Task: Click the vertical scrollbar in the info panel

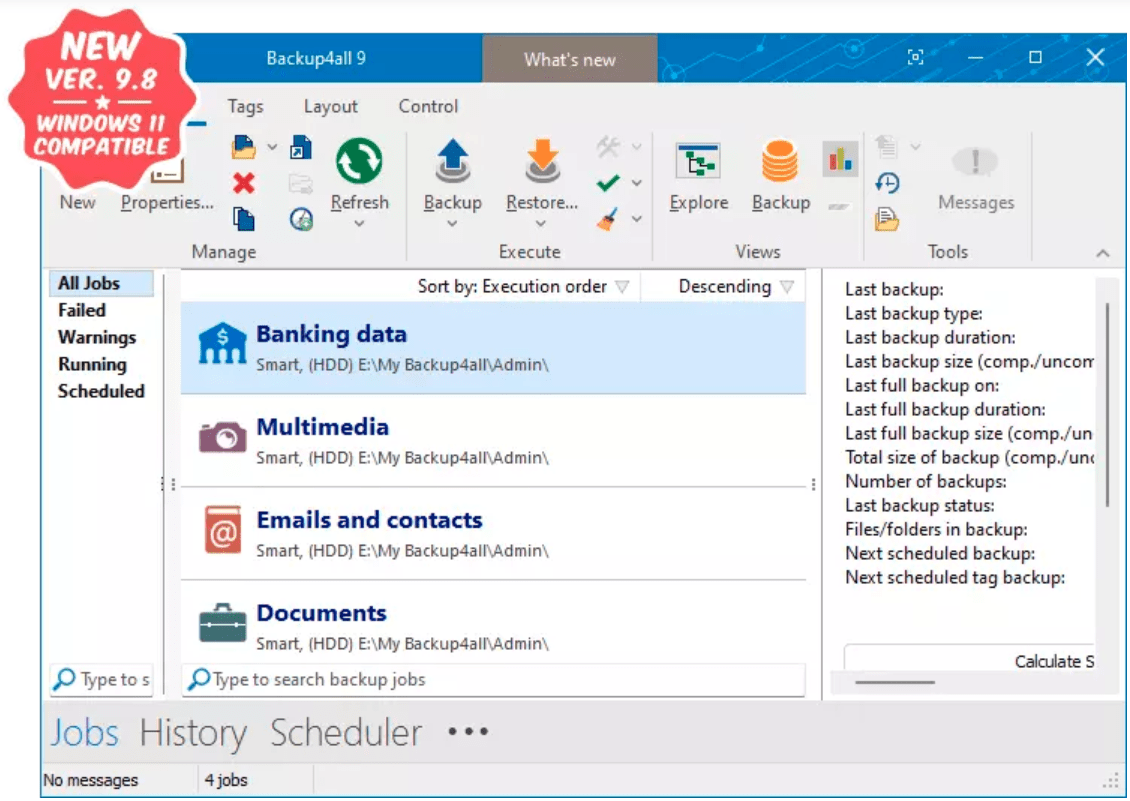Action: [x=1107, y=404]
